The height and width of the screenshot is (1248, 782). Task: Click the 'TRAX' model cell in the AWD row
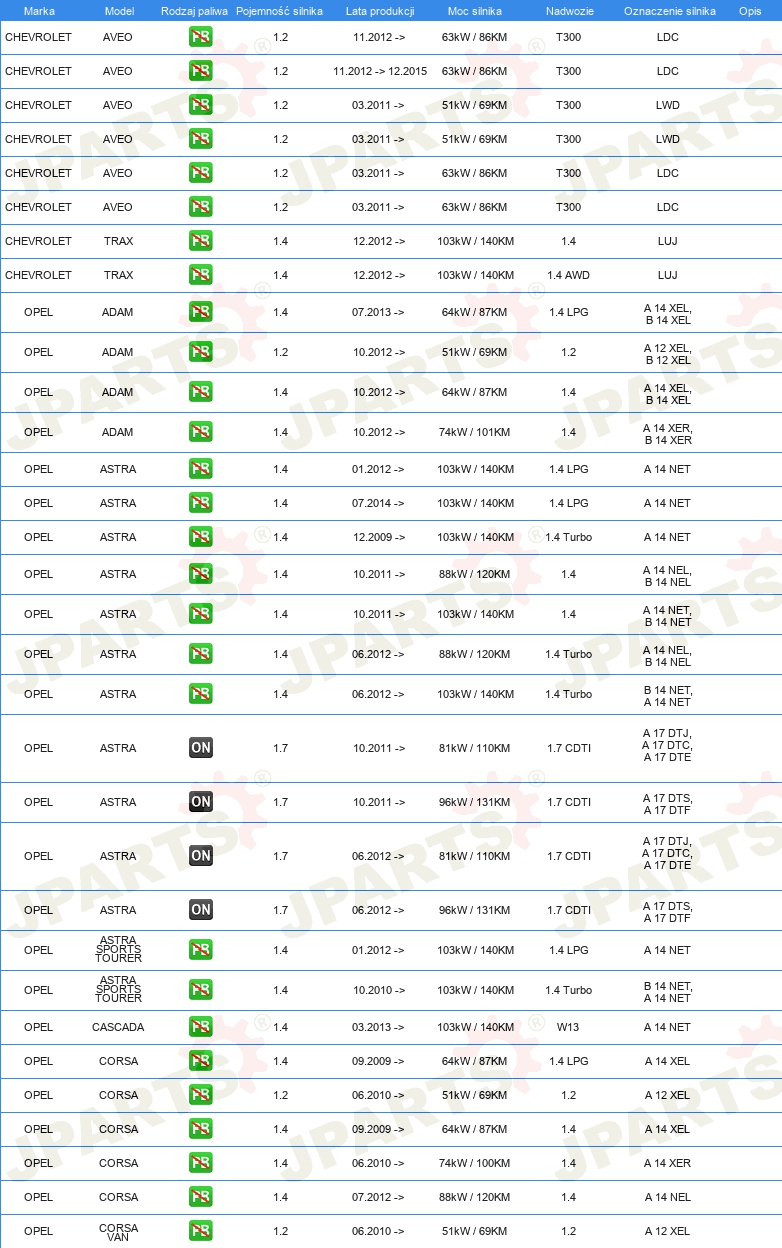[118, 275]
